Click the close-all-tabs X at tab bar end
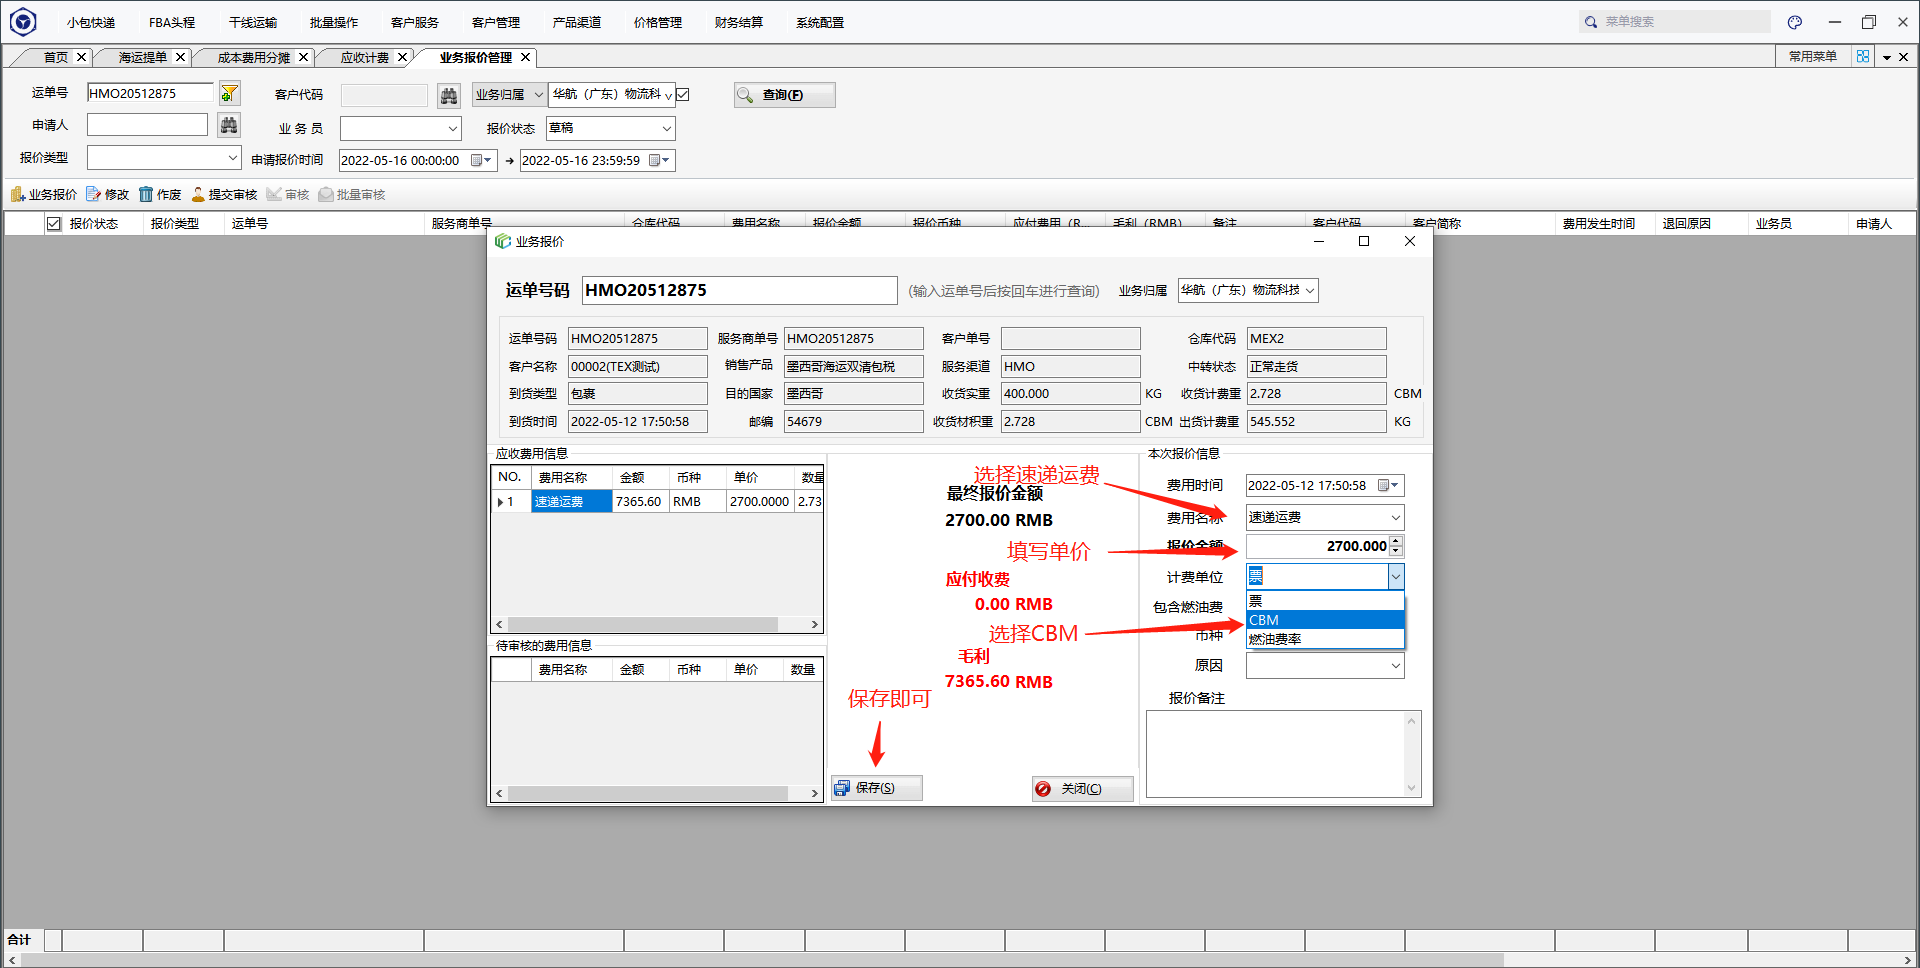 pos(1904,57)
